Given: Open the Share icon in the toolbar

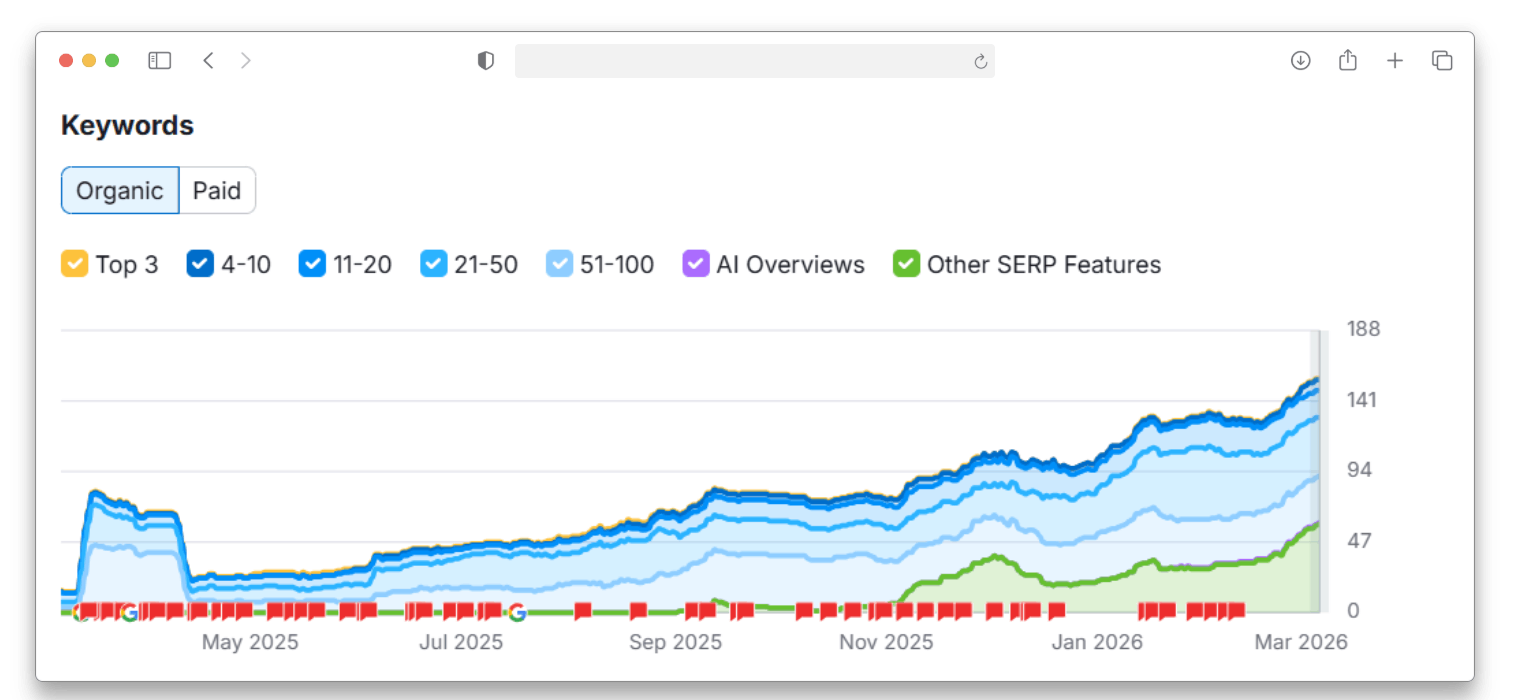Looking at the screenshot, I should coord(1347,61).
